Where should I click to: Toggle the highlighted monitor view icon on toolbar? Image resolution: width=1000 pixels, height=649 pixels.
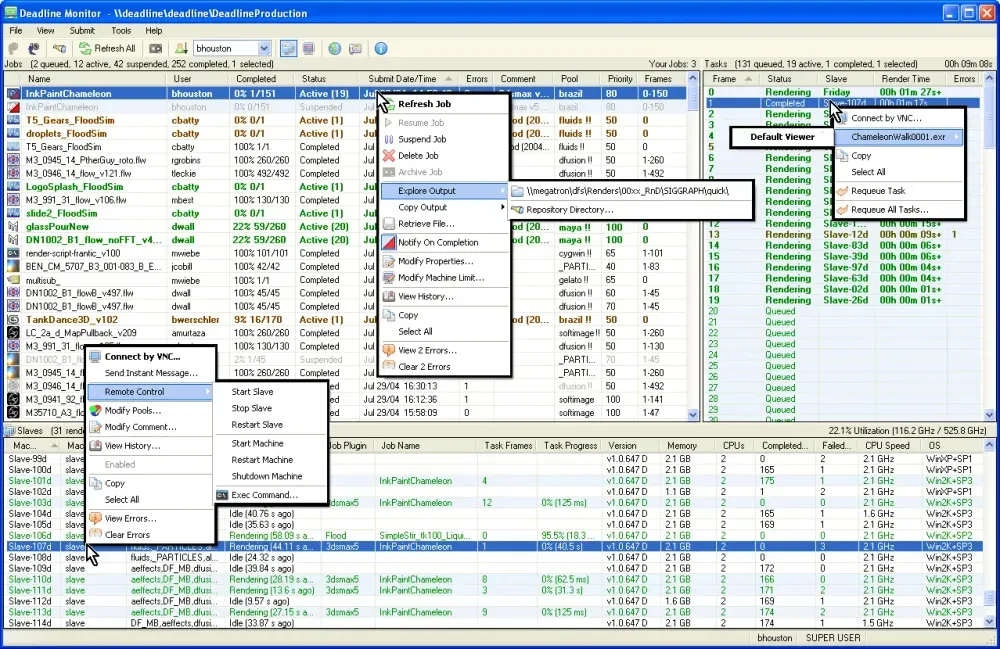pos(288,48)
